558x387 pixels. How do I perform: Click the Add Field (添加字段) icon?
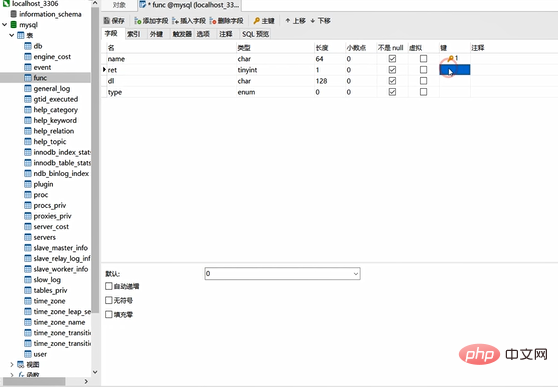[138, 21]
